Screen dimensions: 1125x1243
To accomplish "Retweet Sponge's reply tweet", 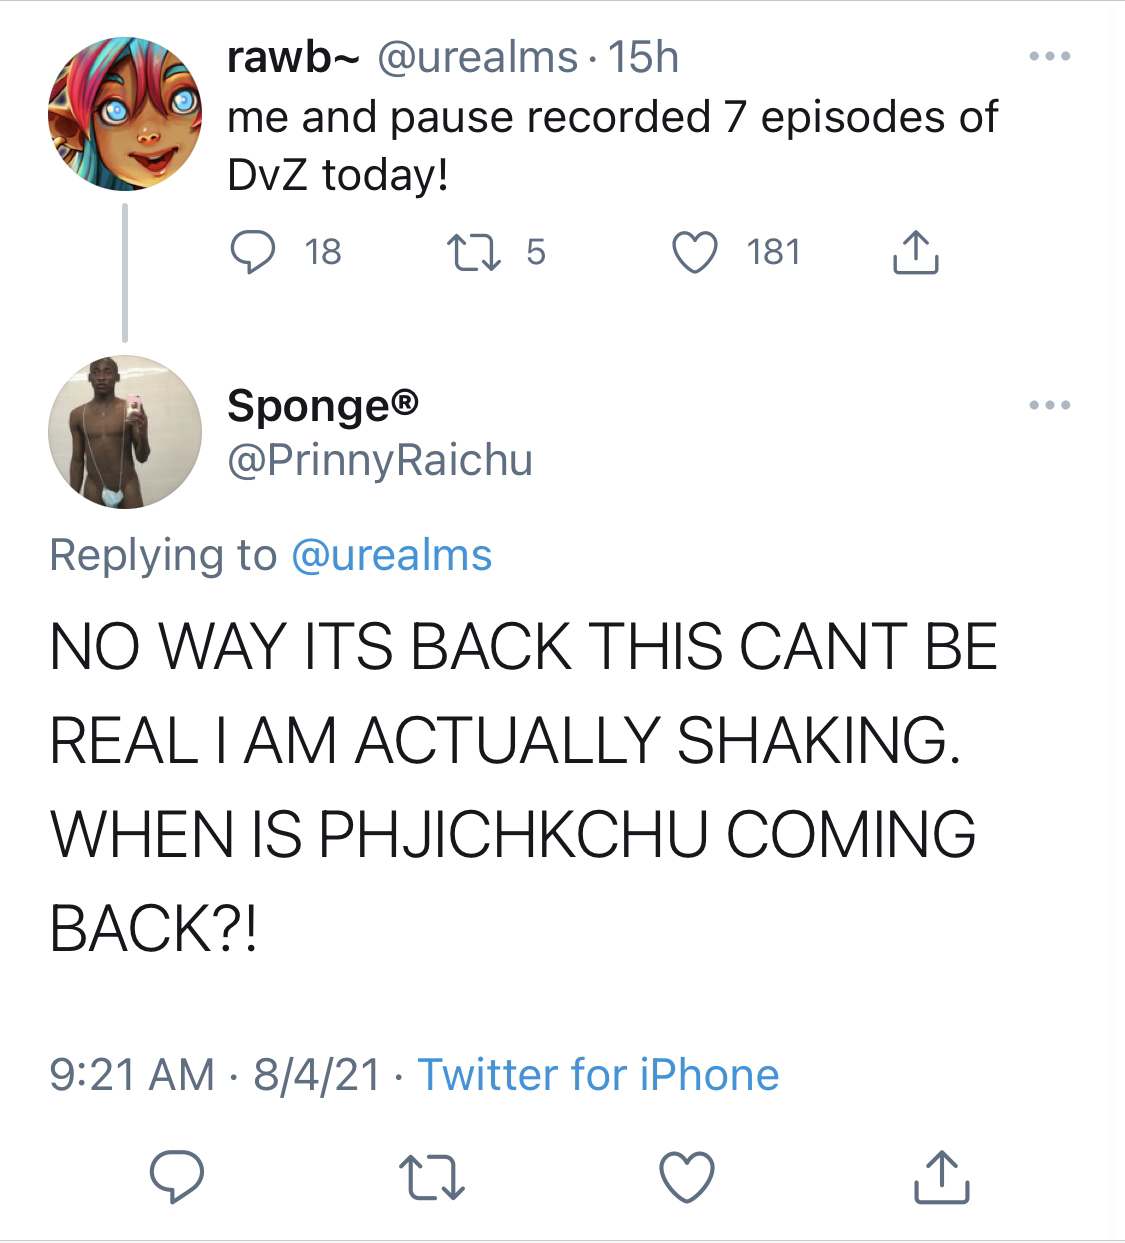I will point(431,1176).
